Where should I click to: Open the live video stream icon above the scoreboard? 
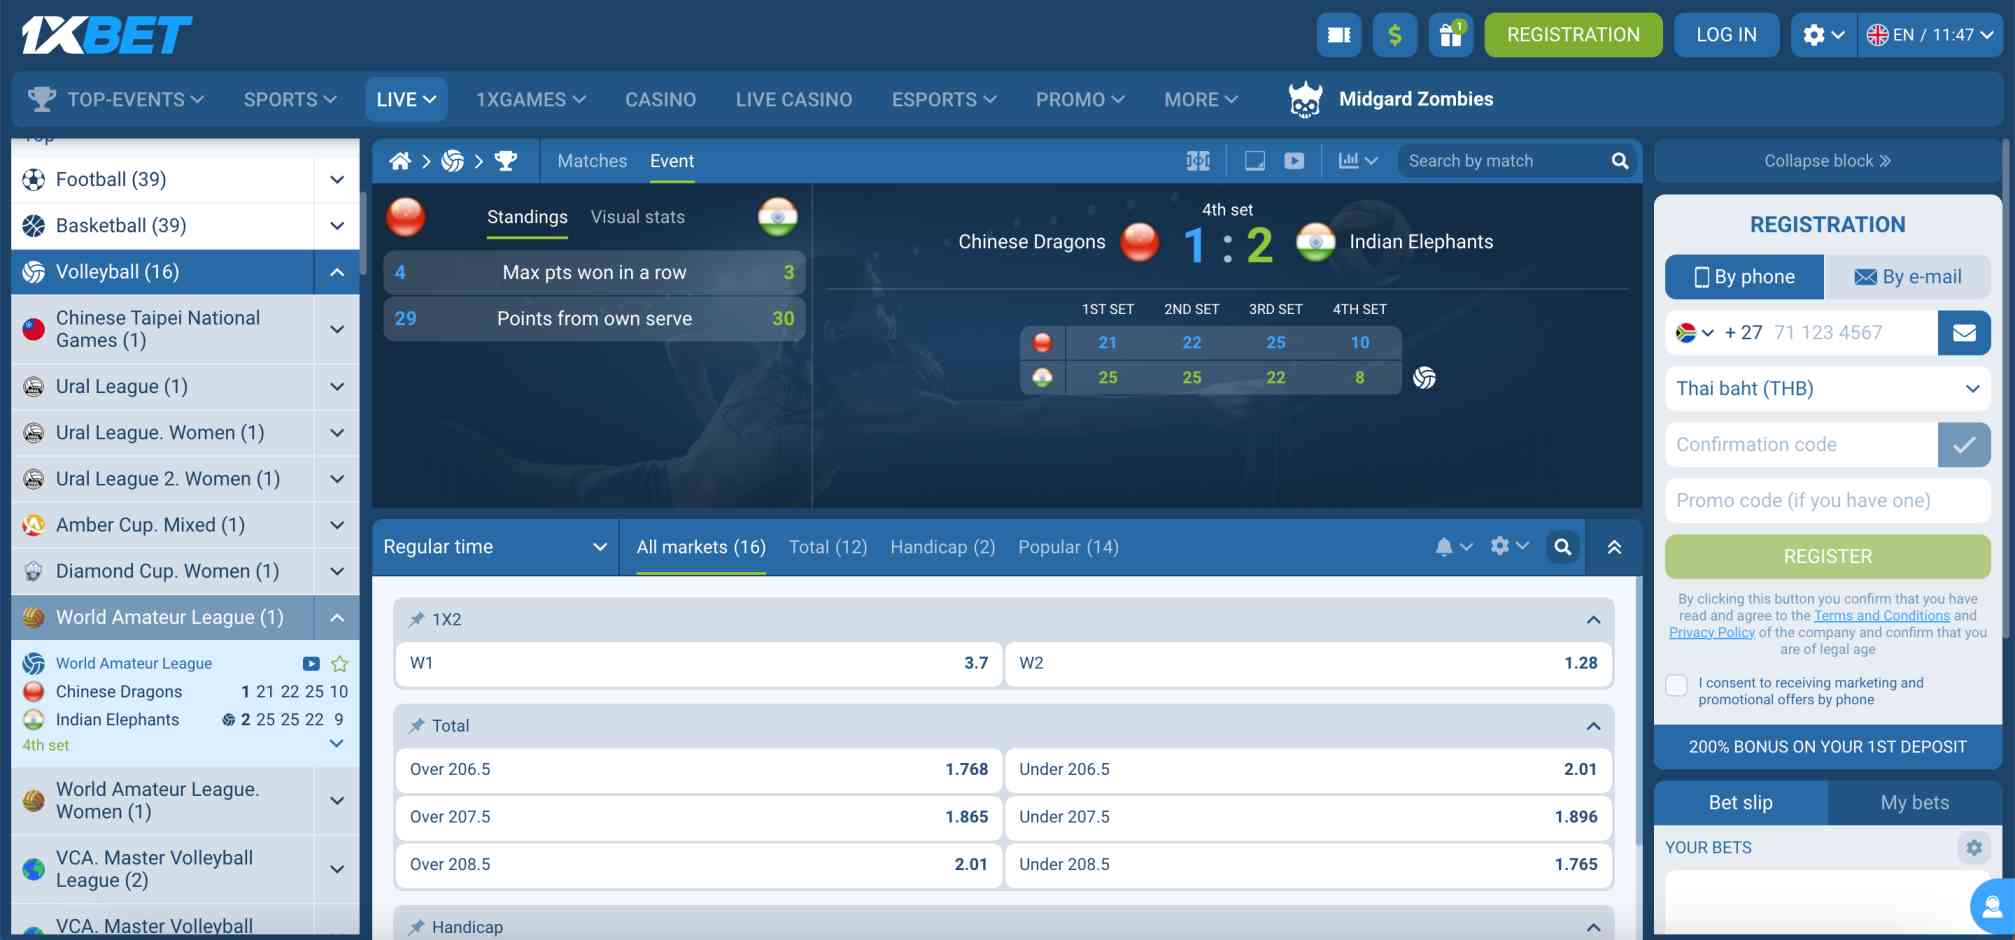pyautogui.click(x=1295, y=160)
